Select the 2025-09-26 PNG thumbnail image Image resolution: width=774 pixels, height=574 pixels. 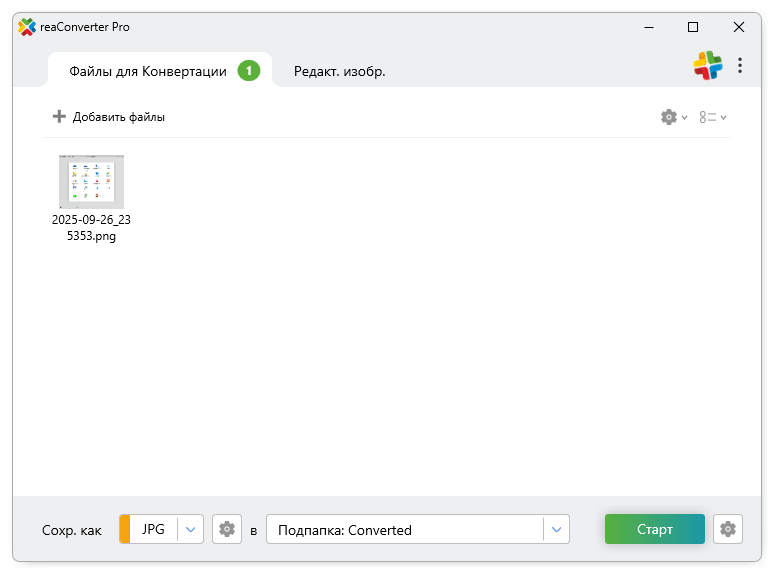tap(91, 181)
